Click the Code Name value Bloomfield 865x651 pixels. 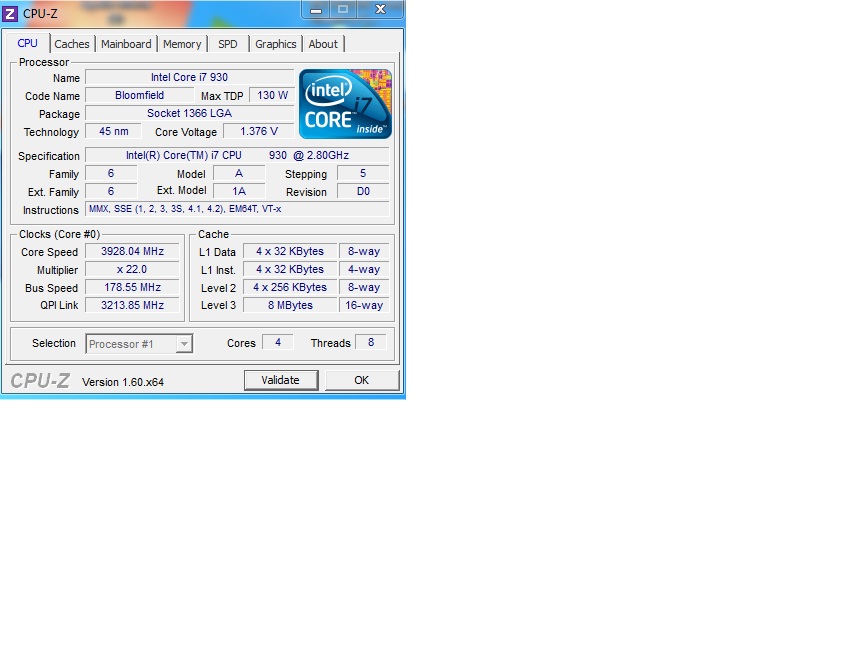click(x=140, y=95)
